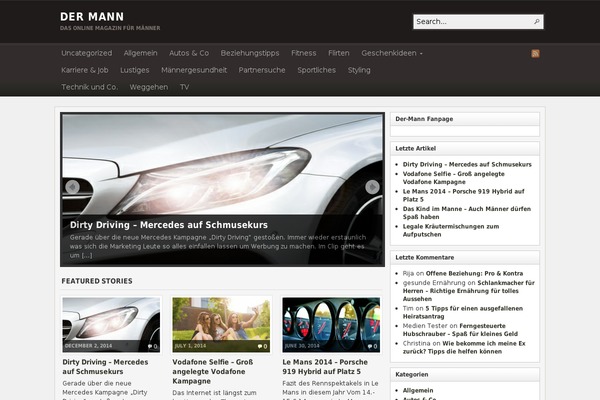Open the Fitness menu item

tap(303, 53)
